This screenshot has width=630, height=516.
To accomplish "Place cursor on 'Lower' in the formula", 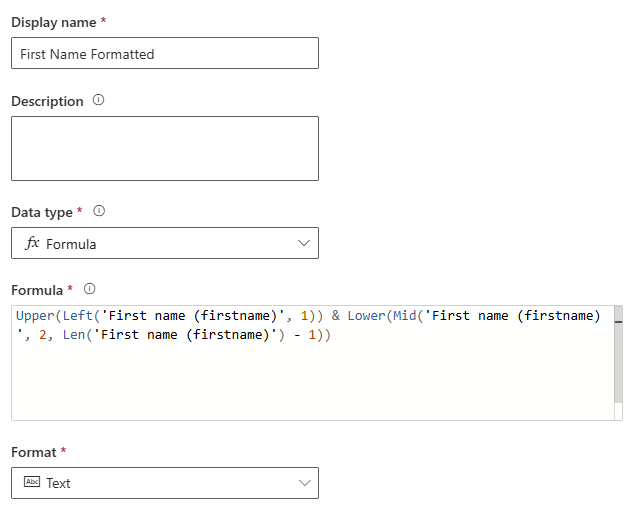I will click(367, 316).
